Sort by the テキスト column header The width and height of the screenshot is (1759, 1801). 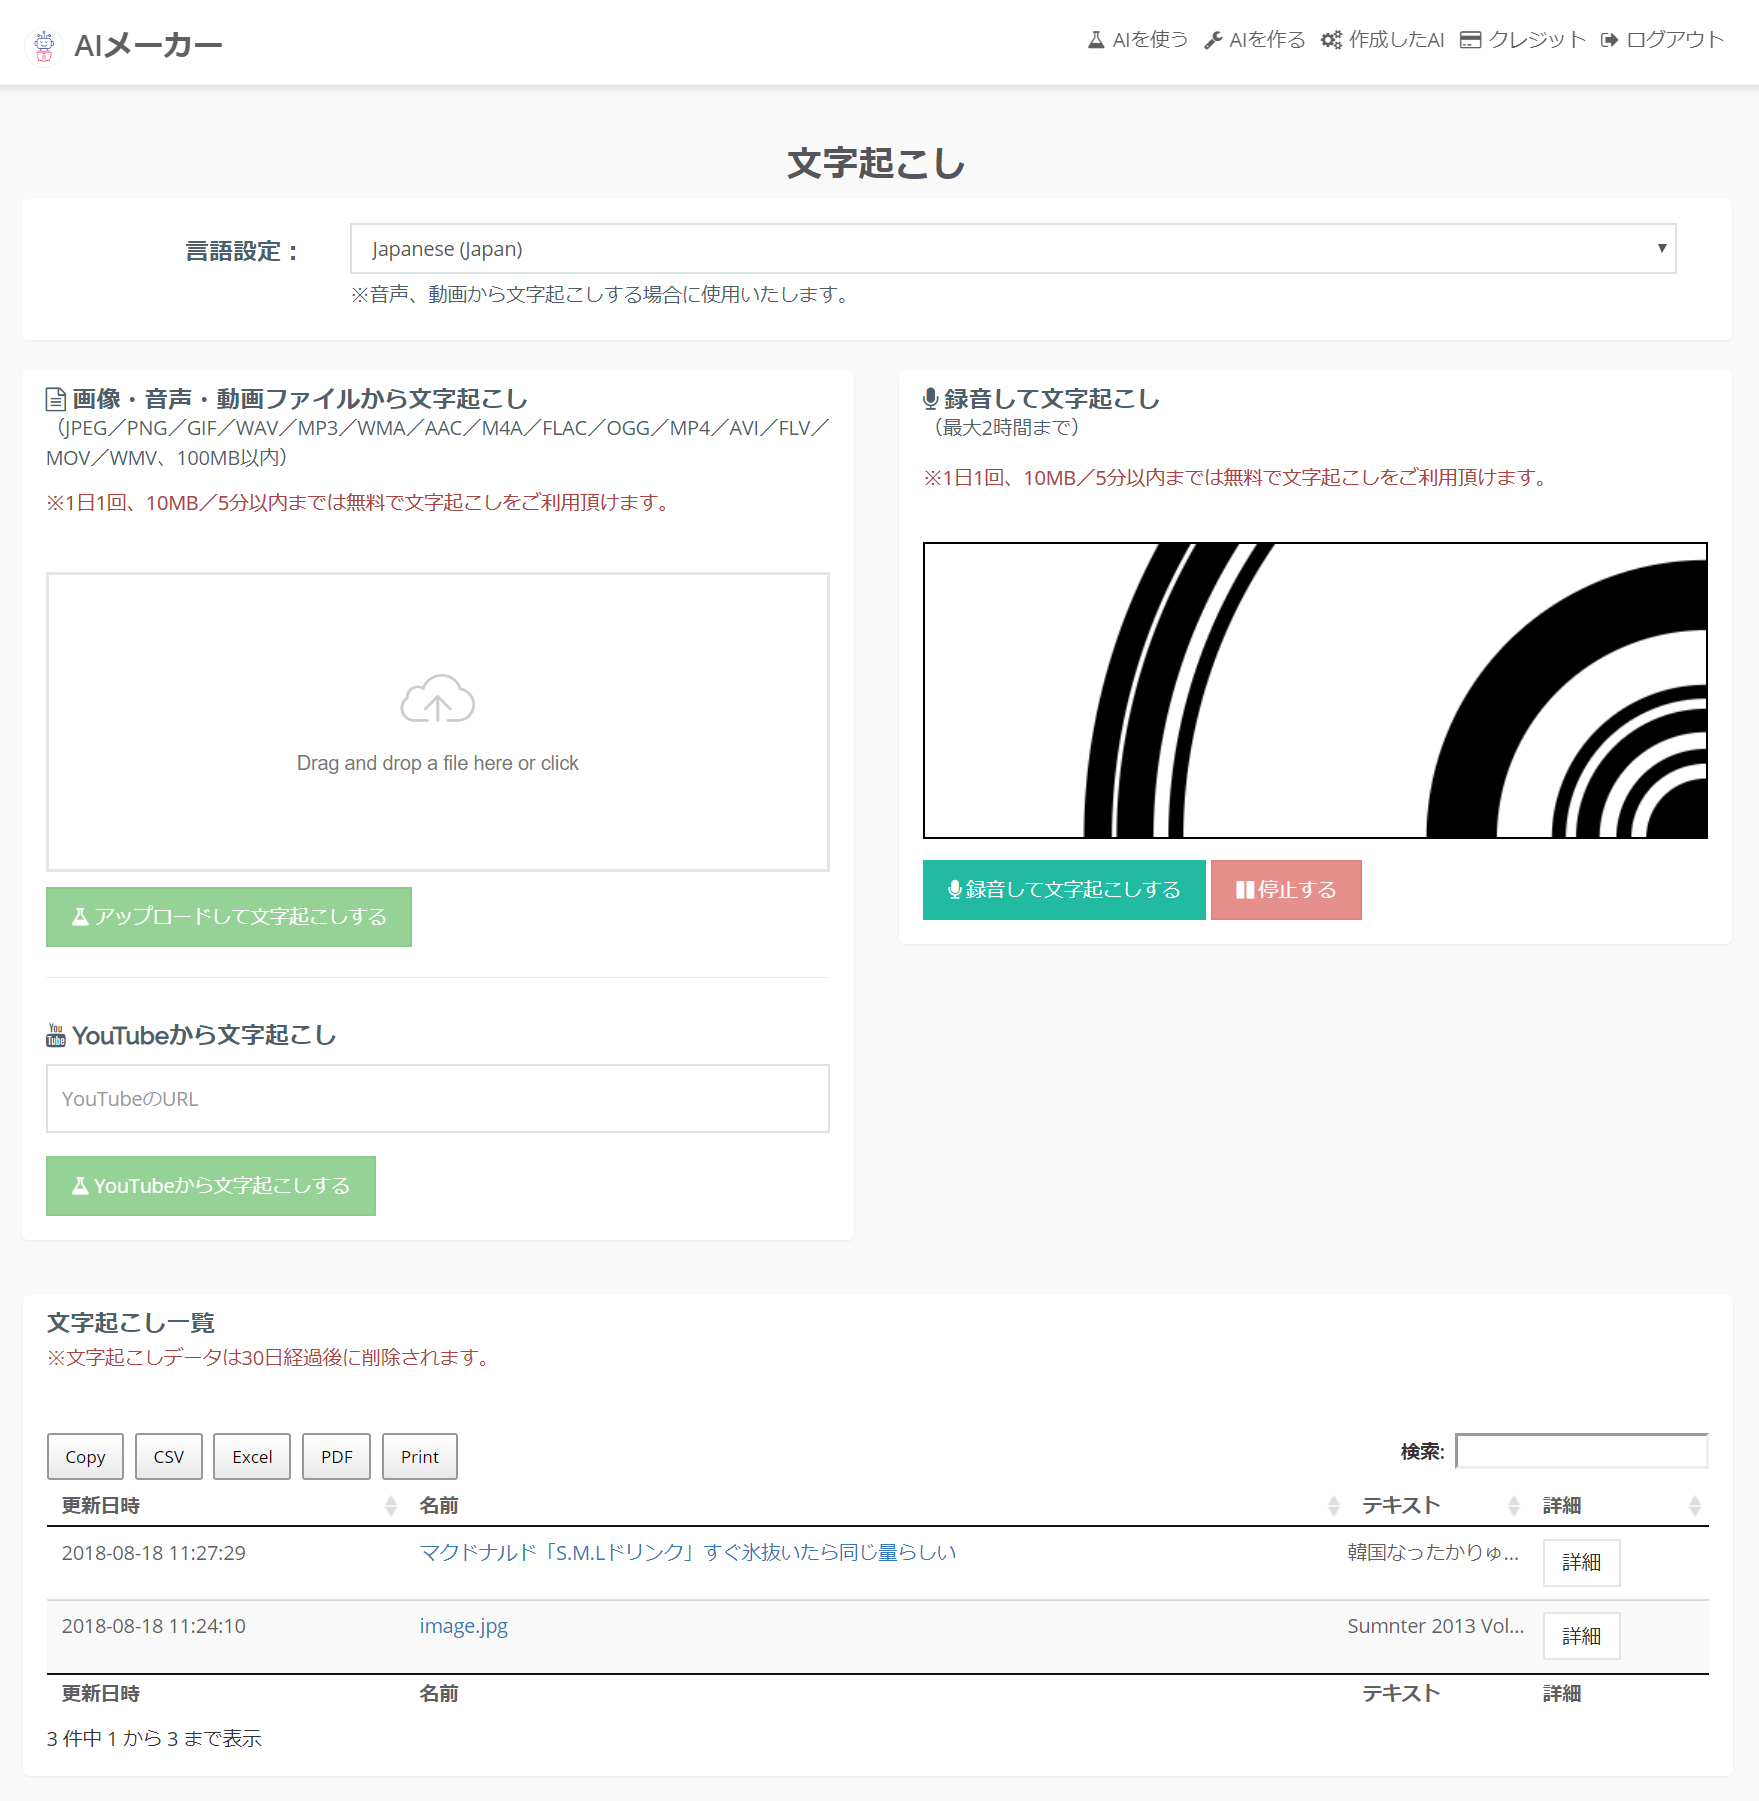[1437, 1506]
